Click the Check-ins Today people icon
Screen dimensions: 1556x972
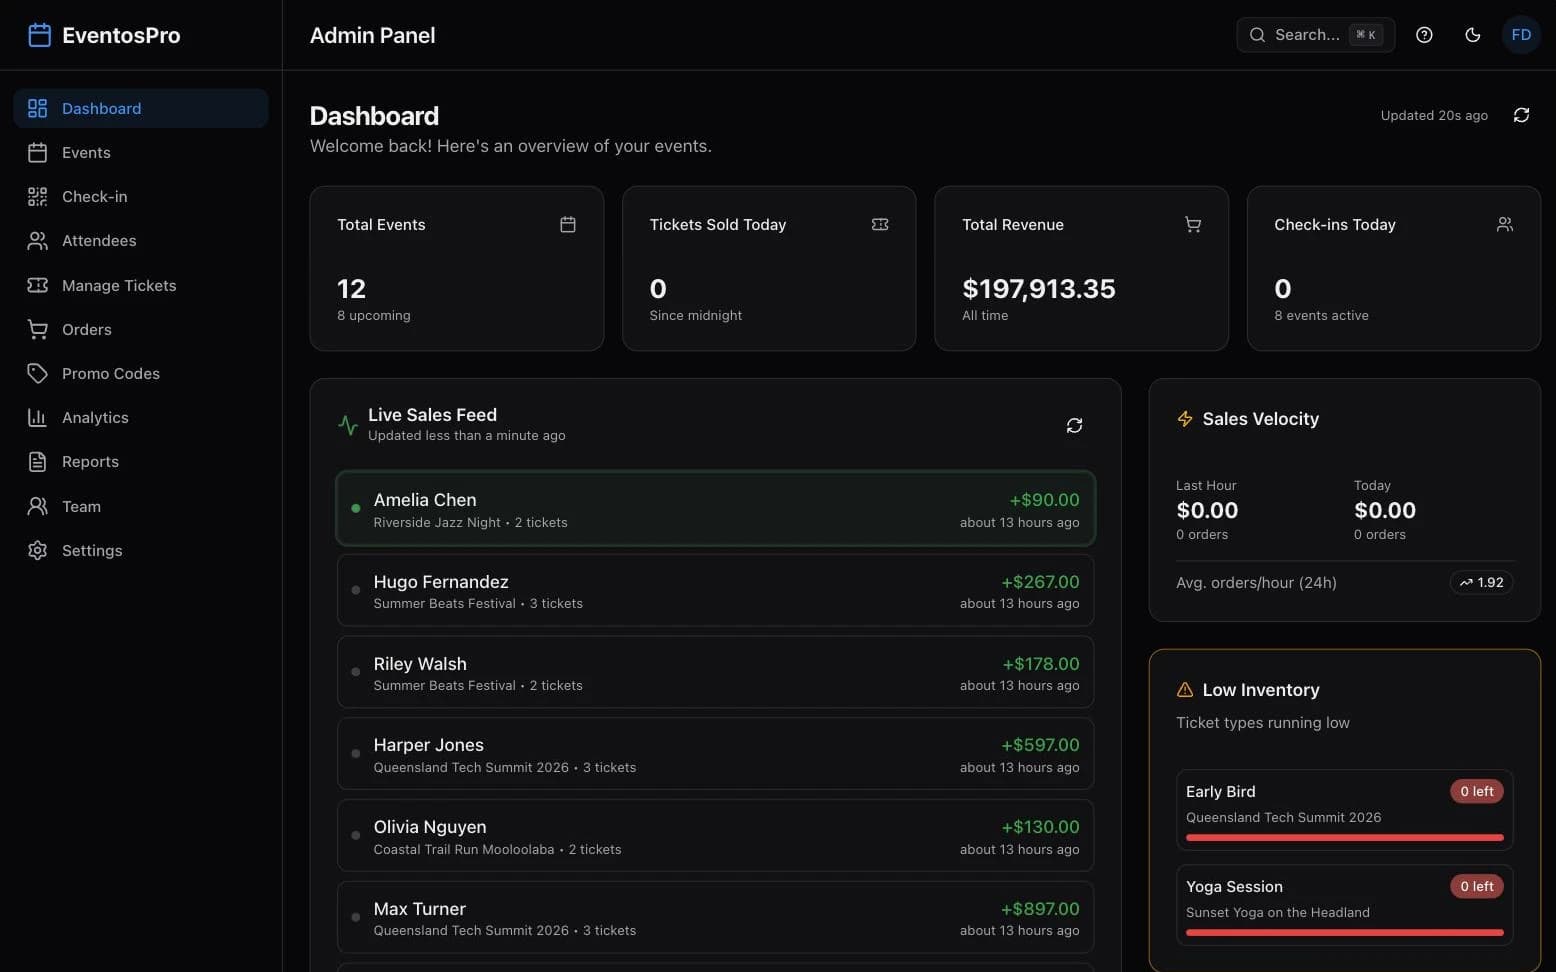(x=1504, y=224)
